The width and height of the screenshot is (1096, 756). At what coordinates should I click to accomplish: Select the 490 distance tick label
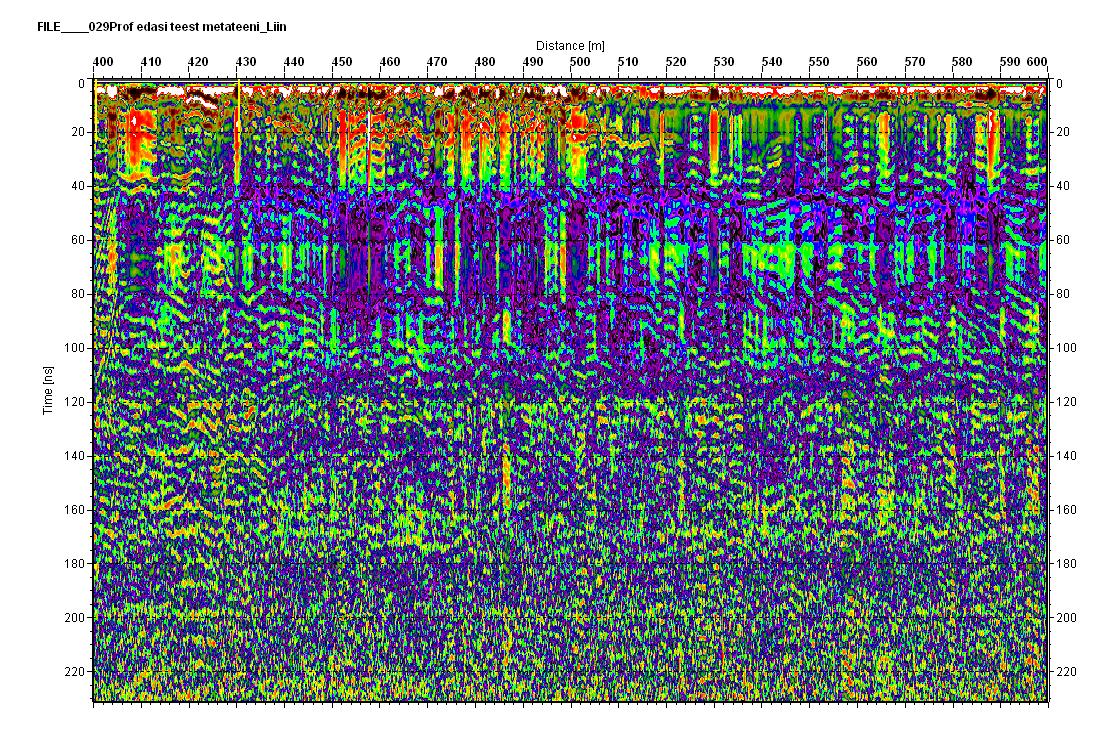533,61
